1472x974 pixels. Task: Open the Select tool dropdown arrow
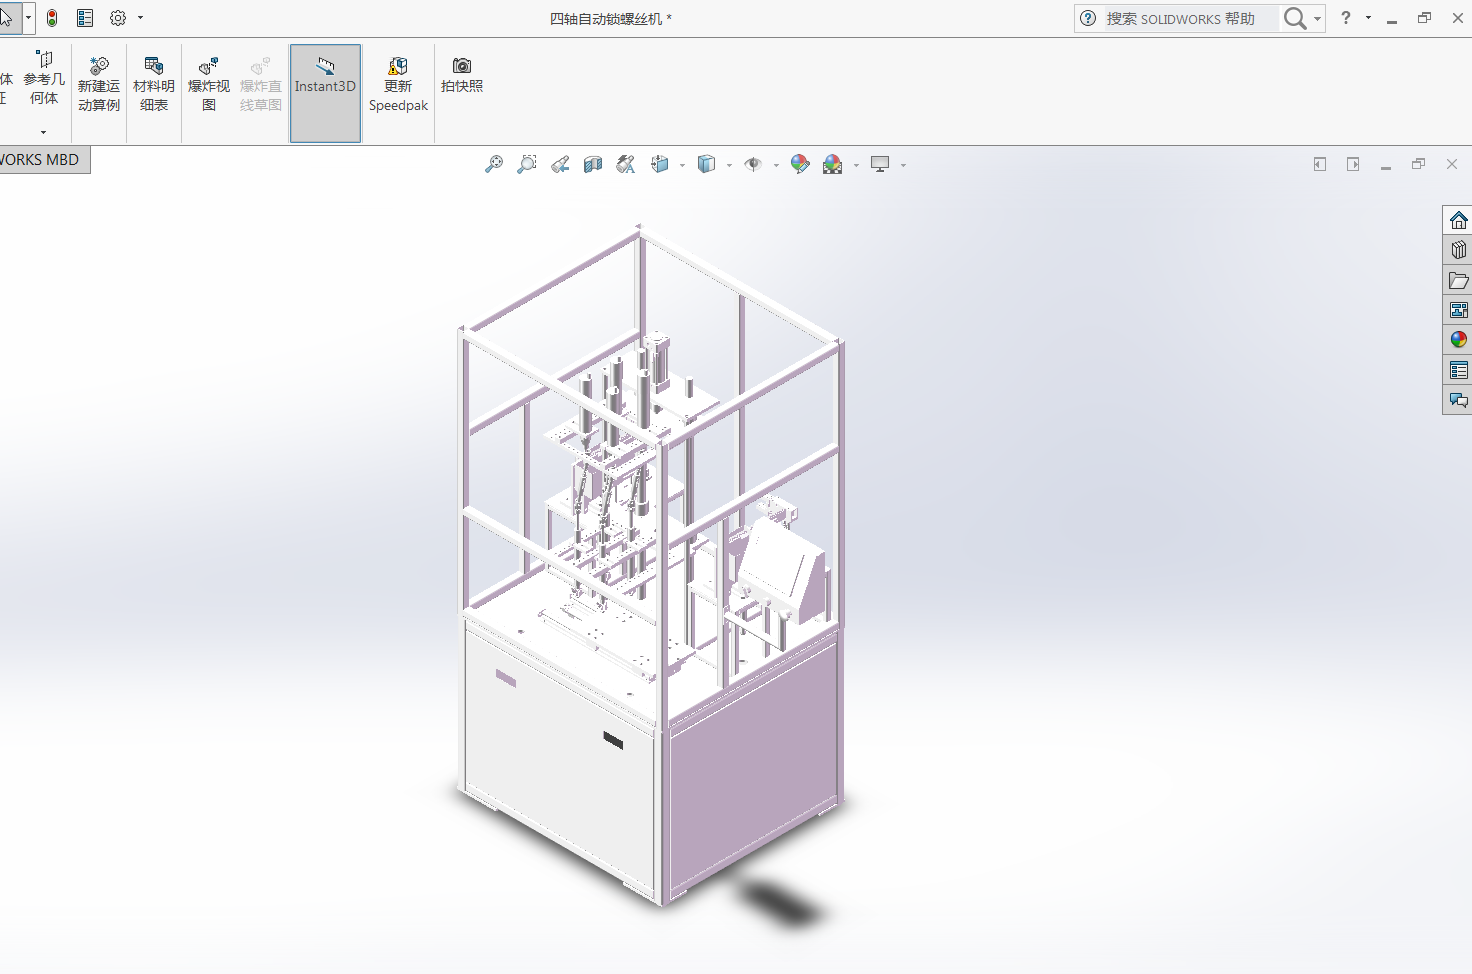click(28, 18)
